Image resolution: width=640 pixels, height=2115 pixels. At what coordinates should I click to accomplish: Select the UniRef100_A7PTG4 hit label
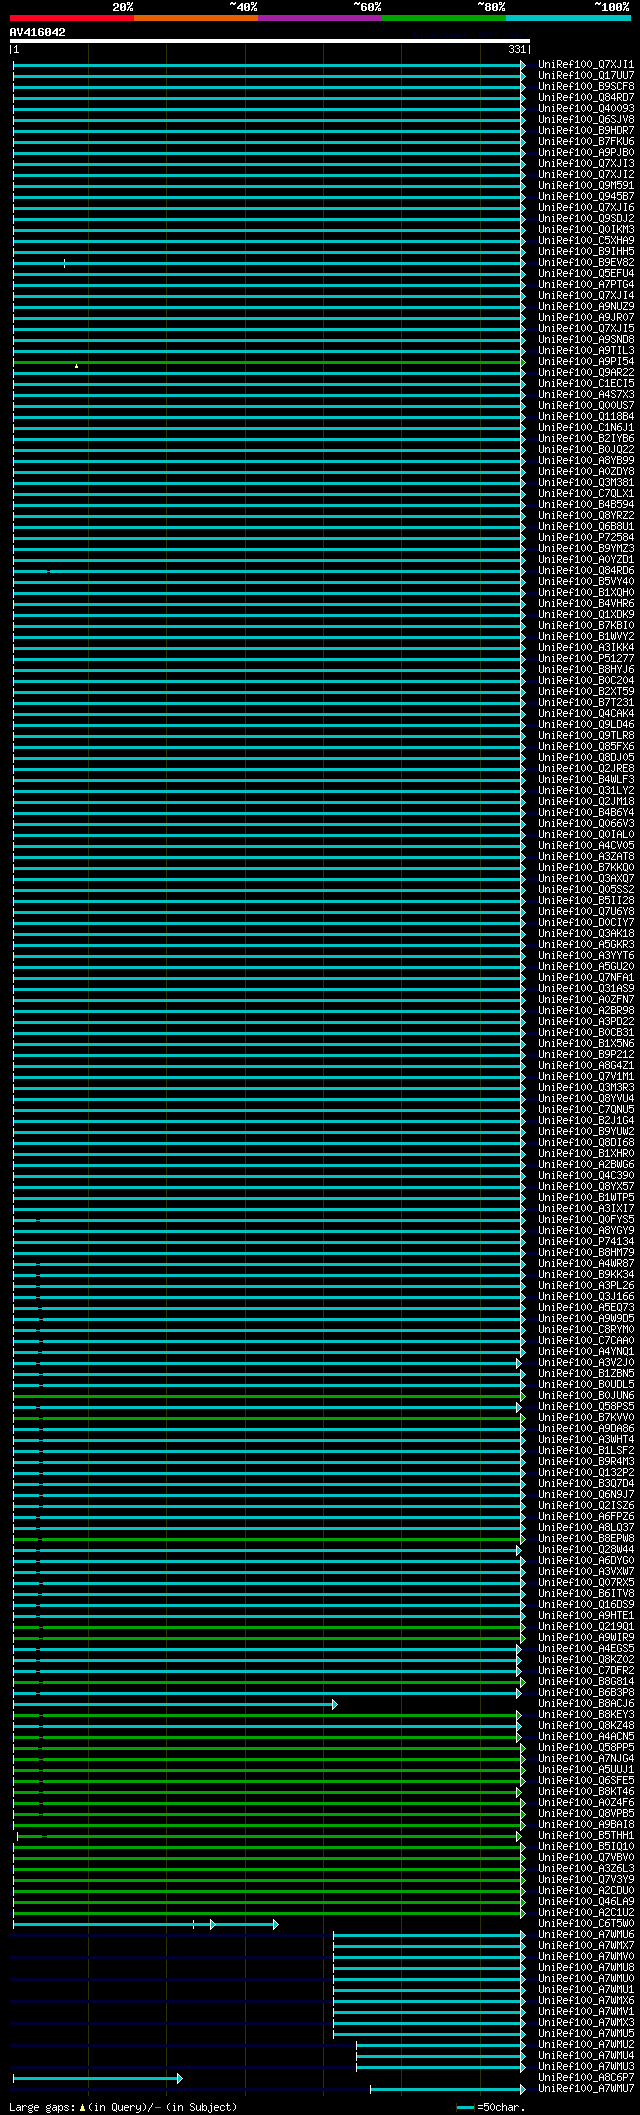point(586,284)
